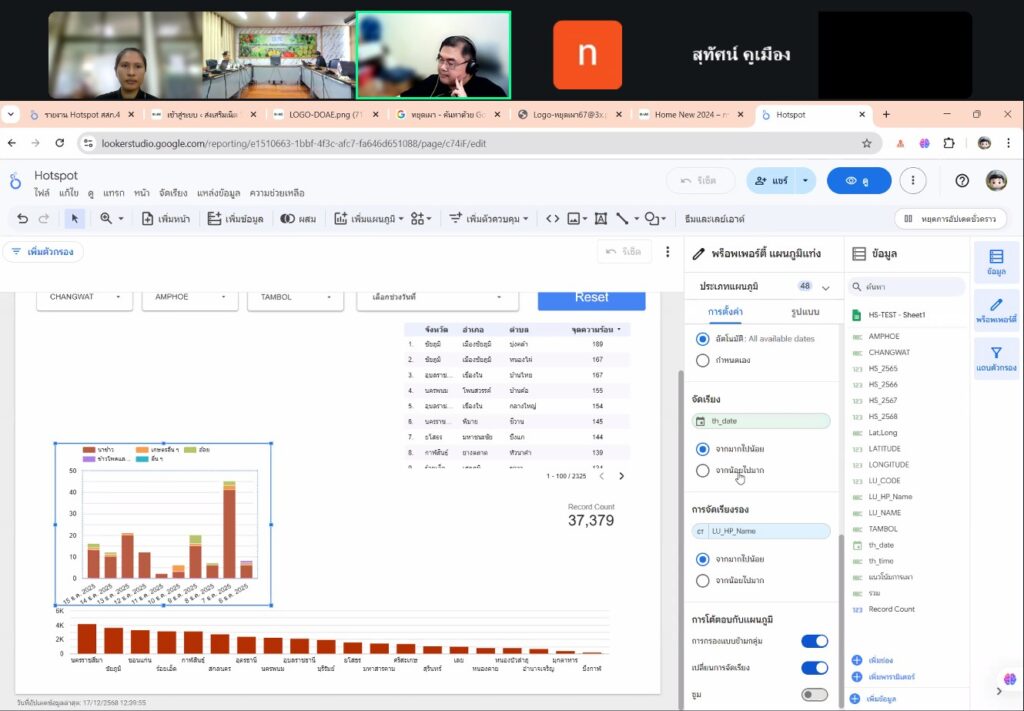This screenshot has width=1024, height=711.
Task: Click the blue Reset button
Action: (x=591, y=297)
